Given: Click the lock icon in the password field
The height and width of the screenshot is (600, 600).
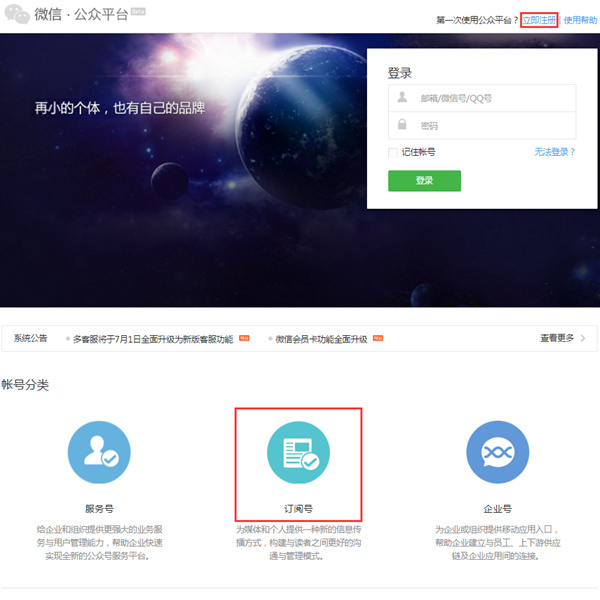Looking at the screenshot, I should point(402,124).
